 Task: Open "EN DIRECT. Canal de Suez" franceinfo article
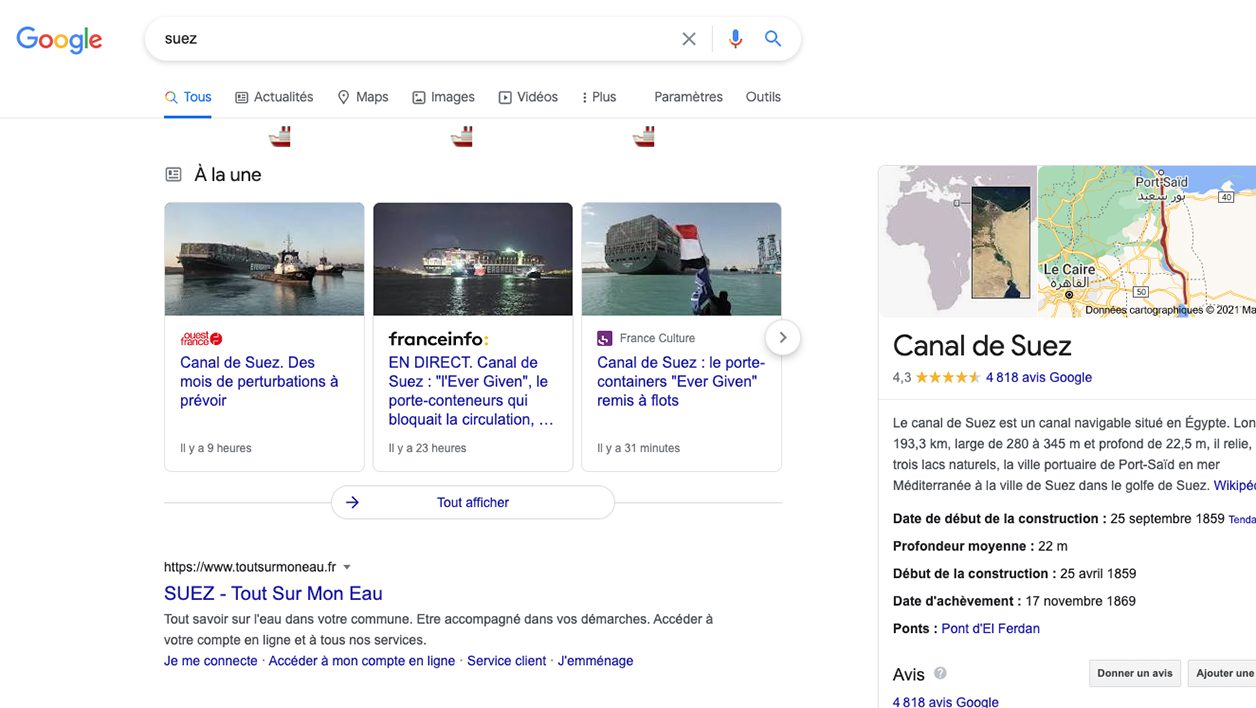471,391
